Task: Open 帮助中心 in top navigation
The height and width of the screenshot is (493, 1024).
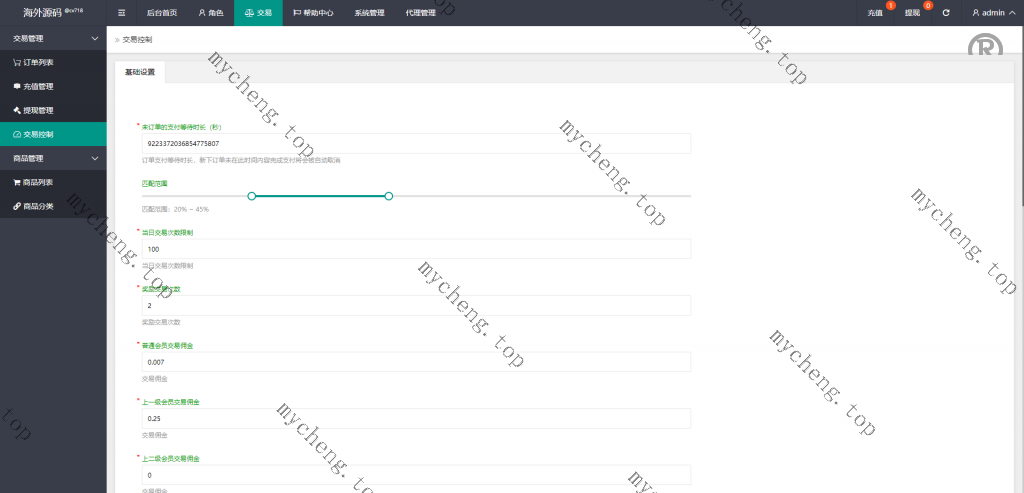Action: point(313,13)
